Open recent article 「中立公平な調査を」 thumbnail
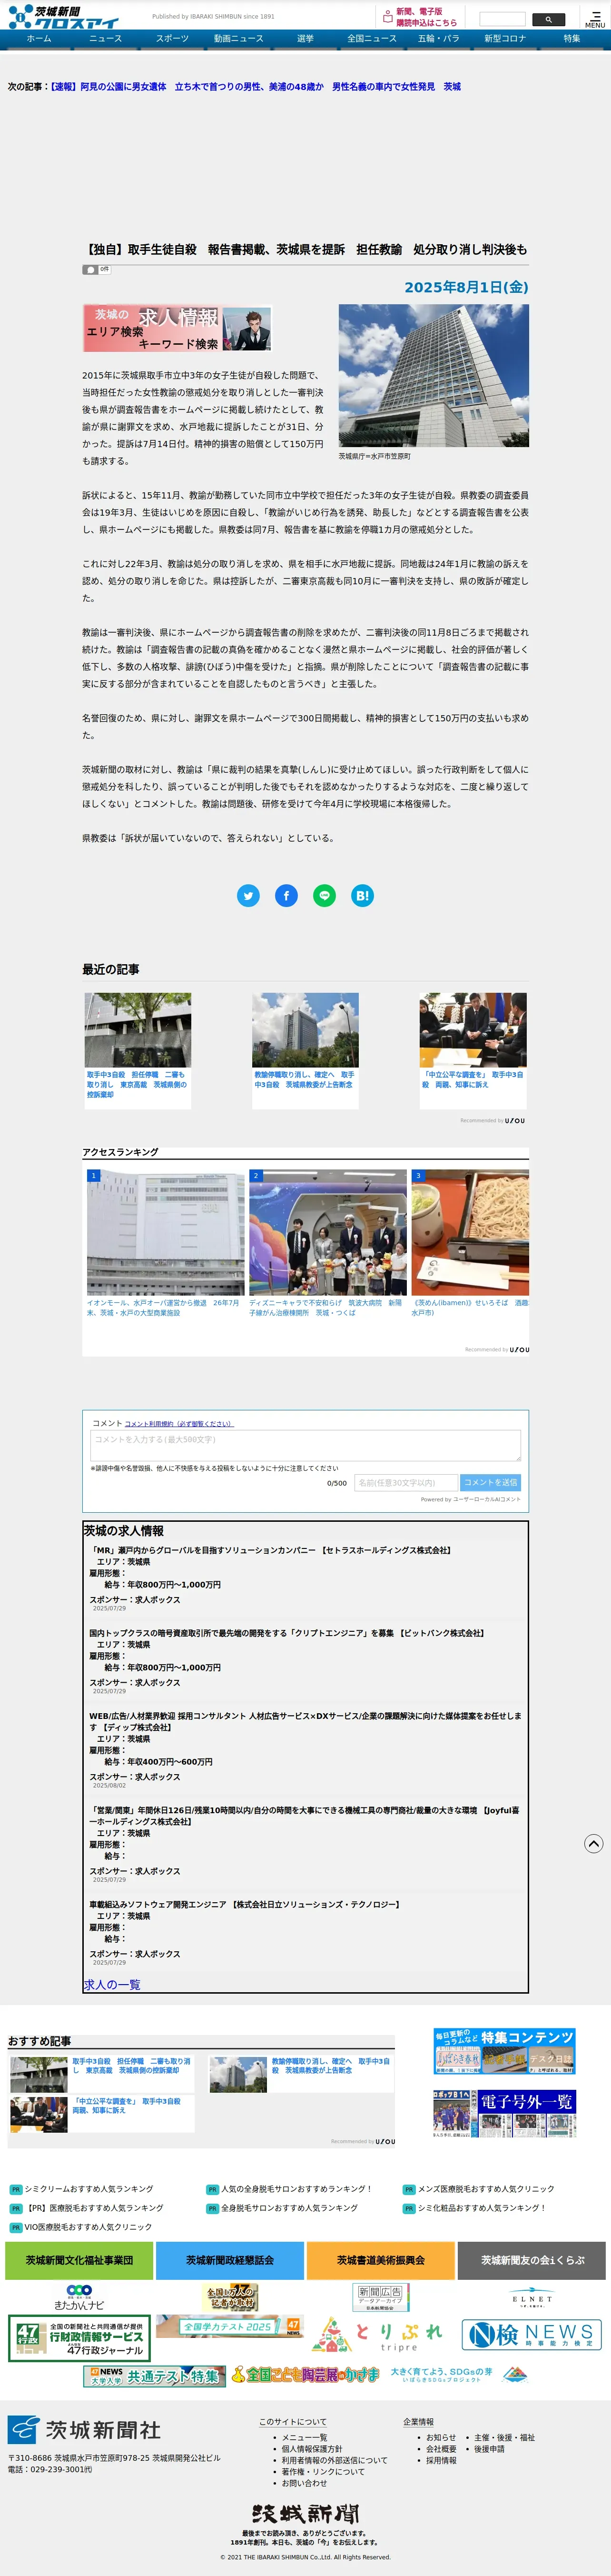This screenshot has width=611, height=2576. [x=473, y=1030]
